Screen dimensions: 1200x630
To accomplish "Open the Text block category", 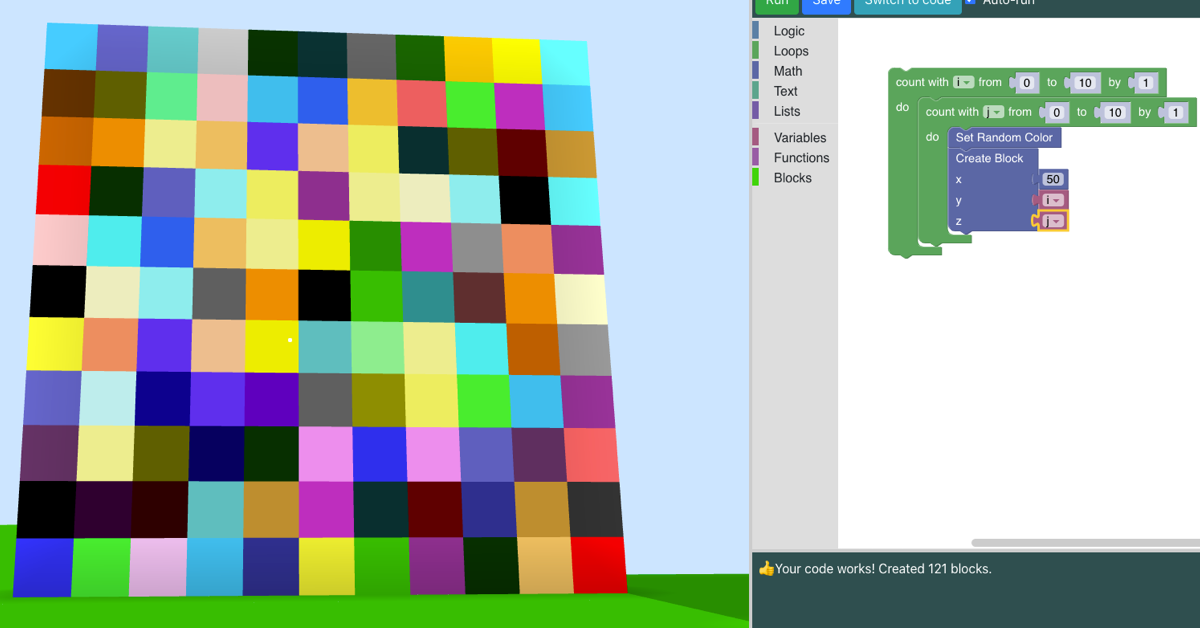I will 785,91.
